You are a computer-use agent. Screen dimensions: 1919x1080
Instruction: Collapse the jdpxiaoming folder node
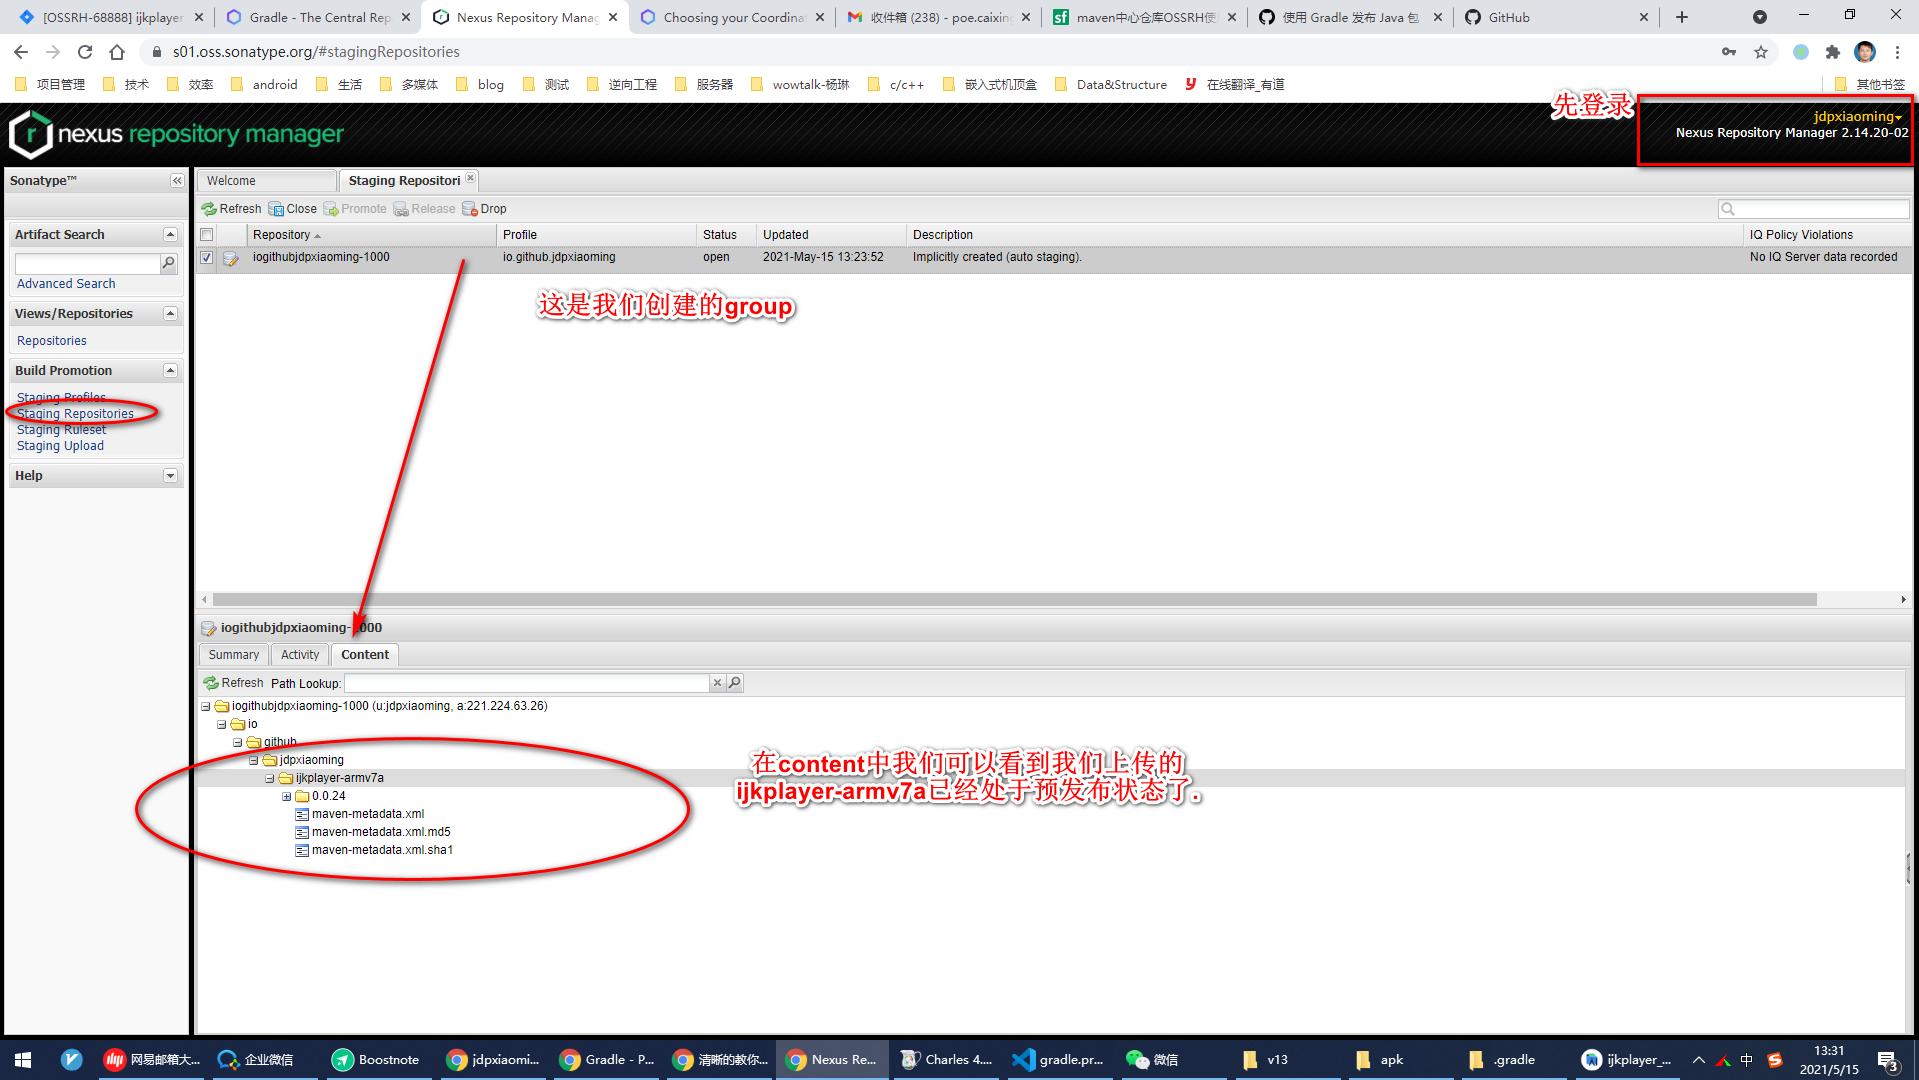(x=254, y=760)
